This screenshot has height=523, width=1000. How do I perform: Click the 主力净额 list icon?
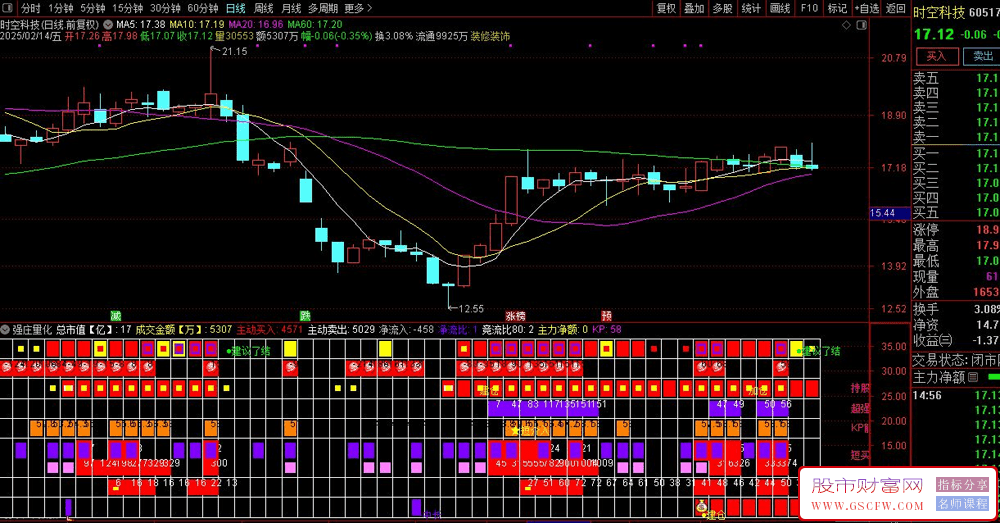pyautogui.click(x=973, y=378)
